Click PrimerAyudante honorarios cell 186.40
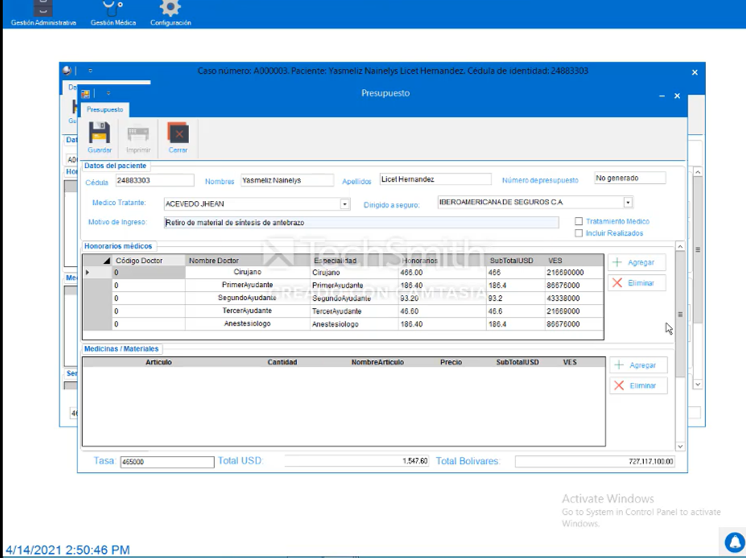Image resolution: width=746 pixels, height=558 pixels. 442,285
